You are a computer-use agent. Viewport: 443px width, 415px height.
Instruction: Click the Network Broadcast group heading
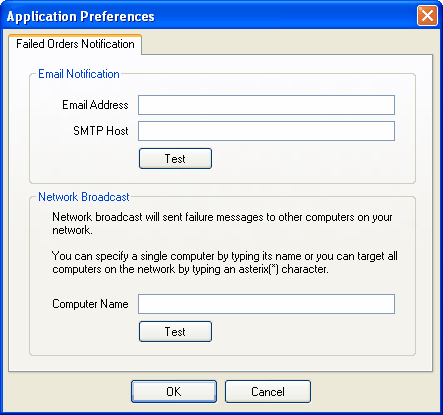(84, 197)
